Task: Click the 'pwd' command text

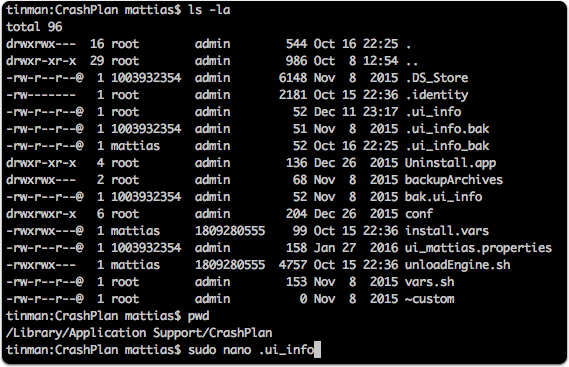Action: pyautogui.click(x=198, y=316)
